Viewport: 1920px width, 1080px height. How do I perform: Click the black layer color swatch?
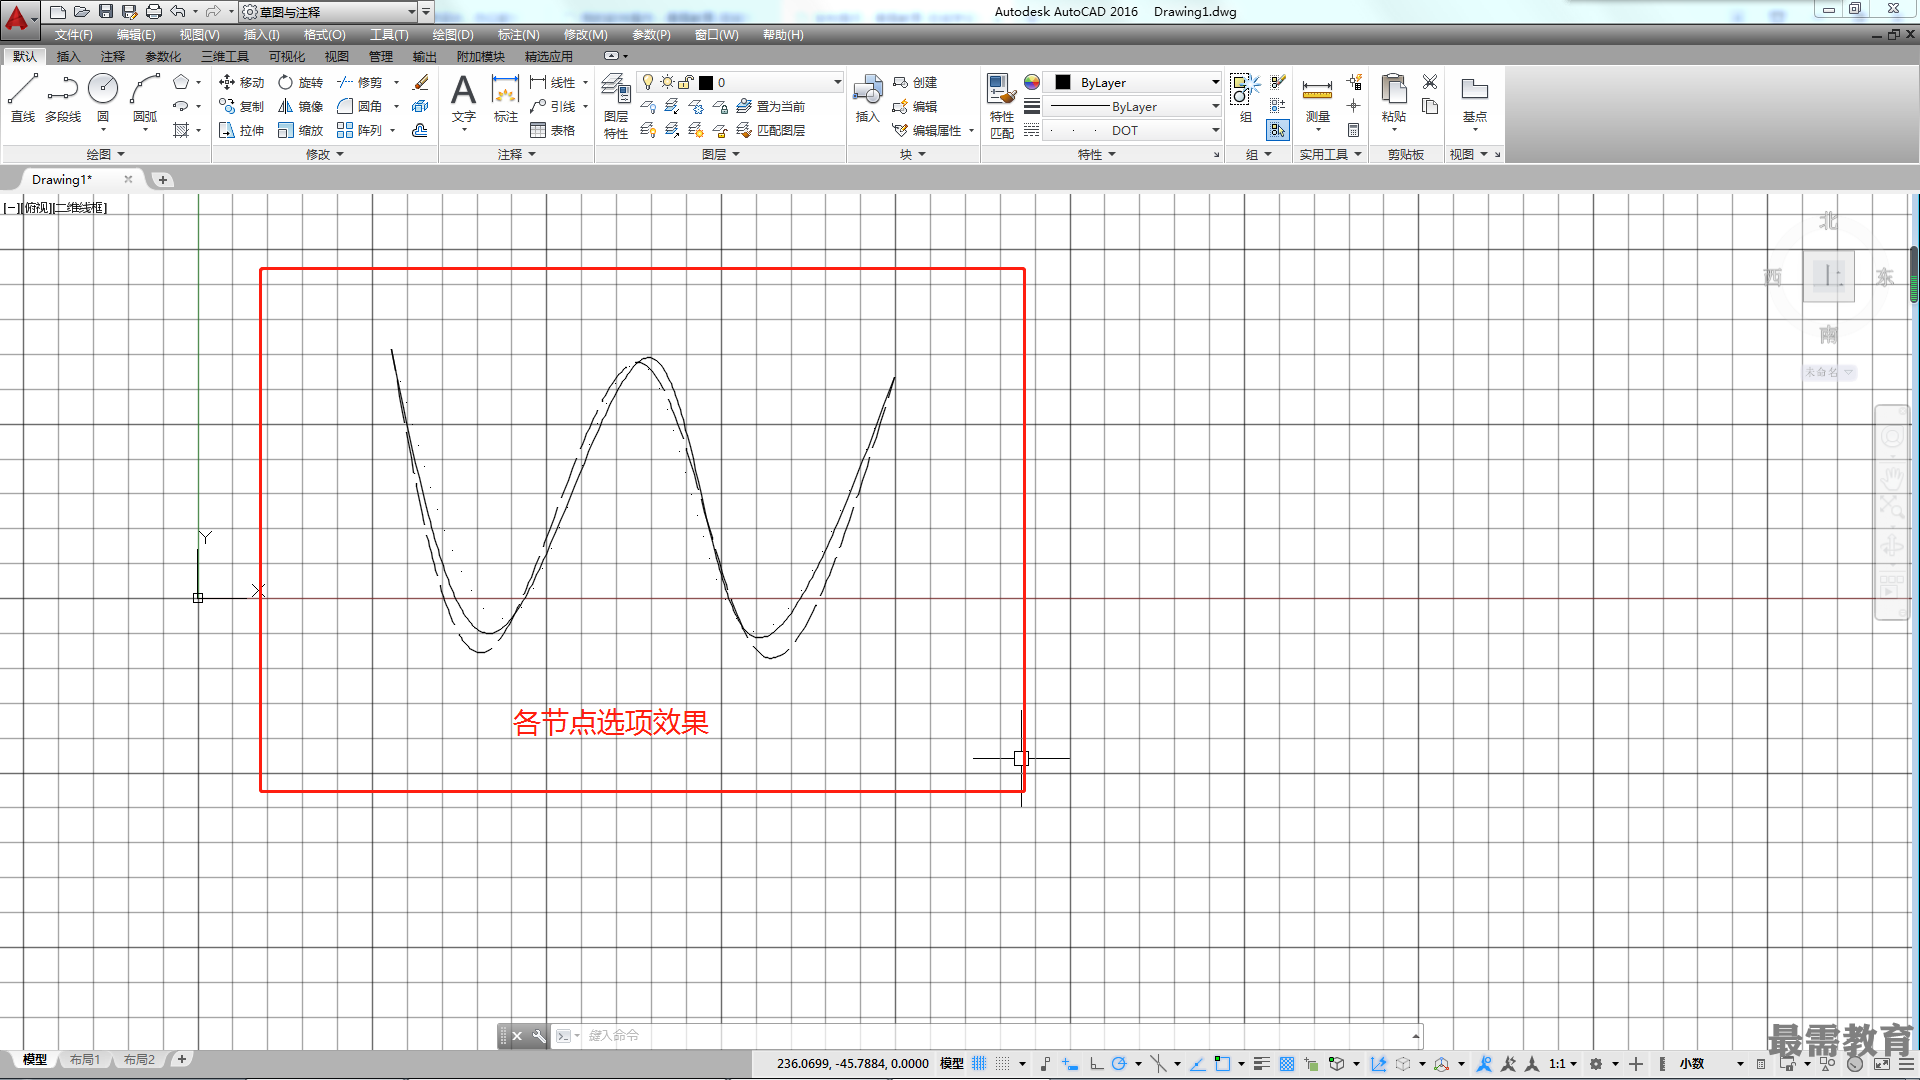pyautogui.click(x=705, y=82)
